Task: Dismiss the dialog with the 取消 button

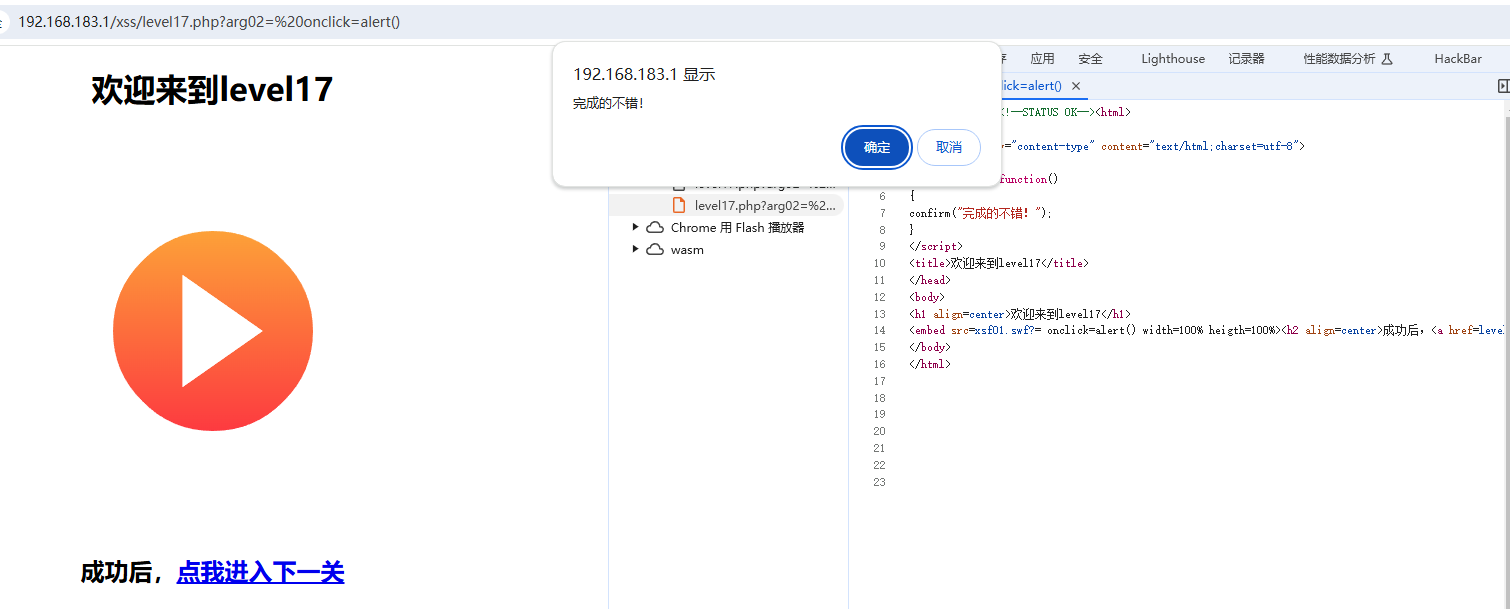Action: pyautogui.click(x=949, y=147)
